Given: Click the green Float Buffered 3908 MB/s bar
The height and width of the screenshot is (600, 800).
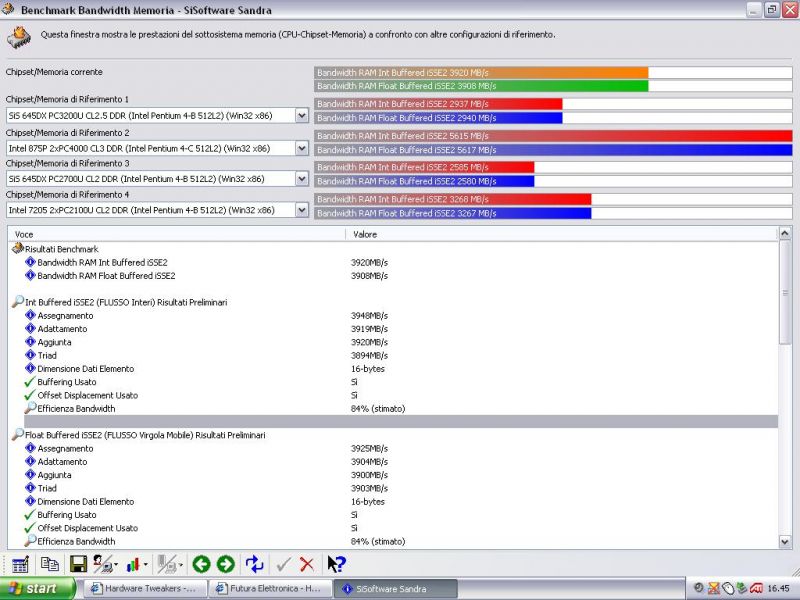Looking at the screenshot, I should (x=481, y=86).
